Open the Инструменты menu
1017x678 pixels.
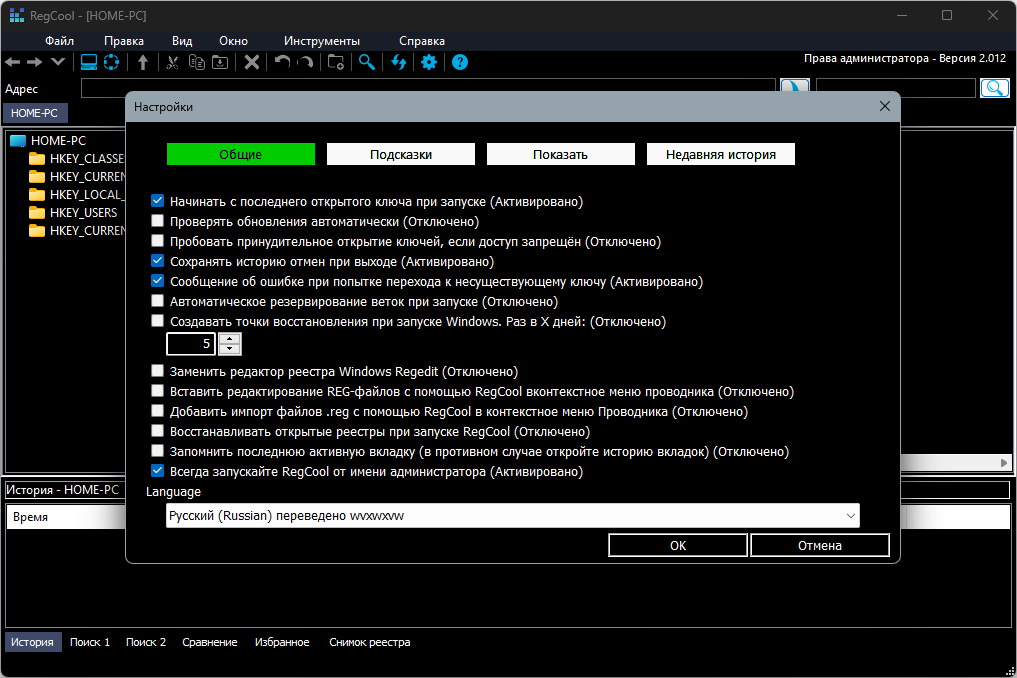tap(322, 41)
